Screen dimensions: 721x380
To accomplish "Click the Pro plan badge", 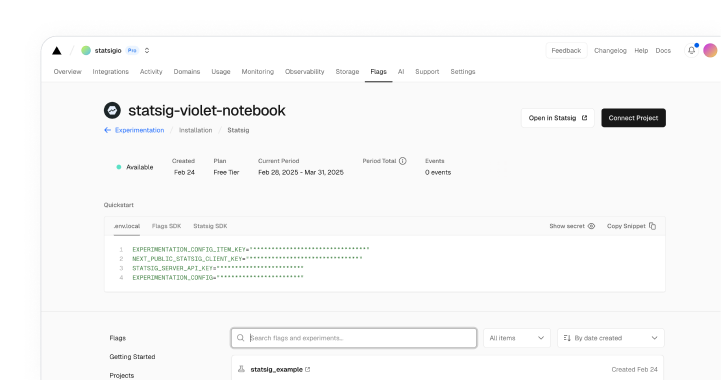I will [132, 51].
